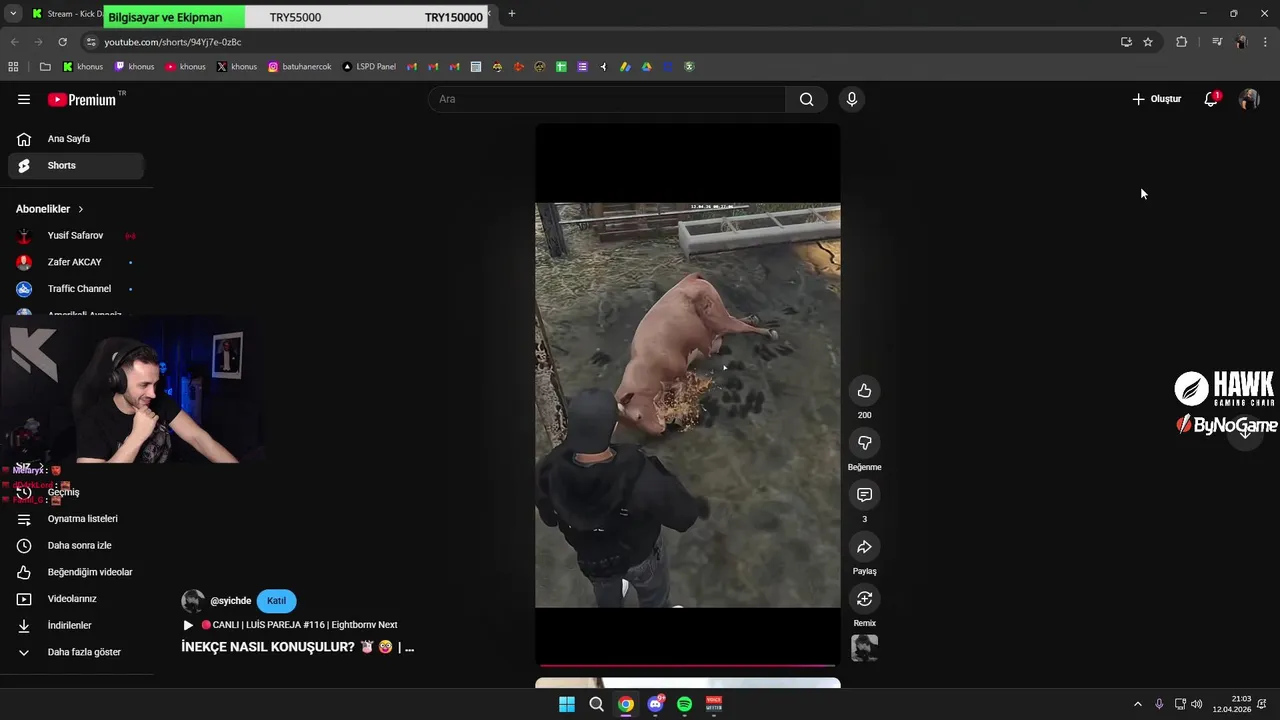
Task: Start voice search with the microphone
Action: (x=851, y=99)
